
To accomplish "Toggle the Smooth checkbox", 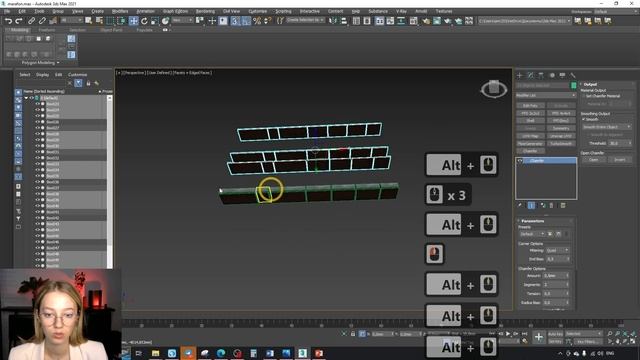I will pyautogui.click(x=584, y=120).
